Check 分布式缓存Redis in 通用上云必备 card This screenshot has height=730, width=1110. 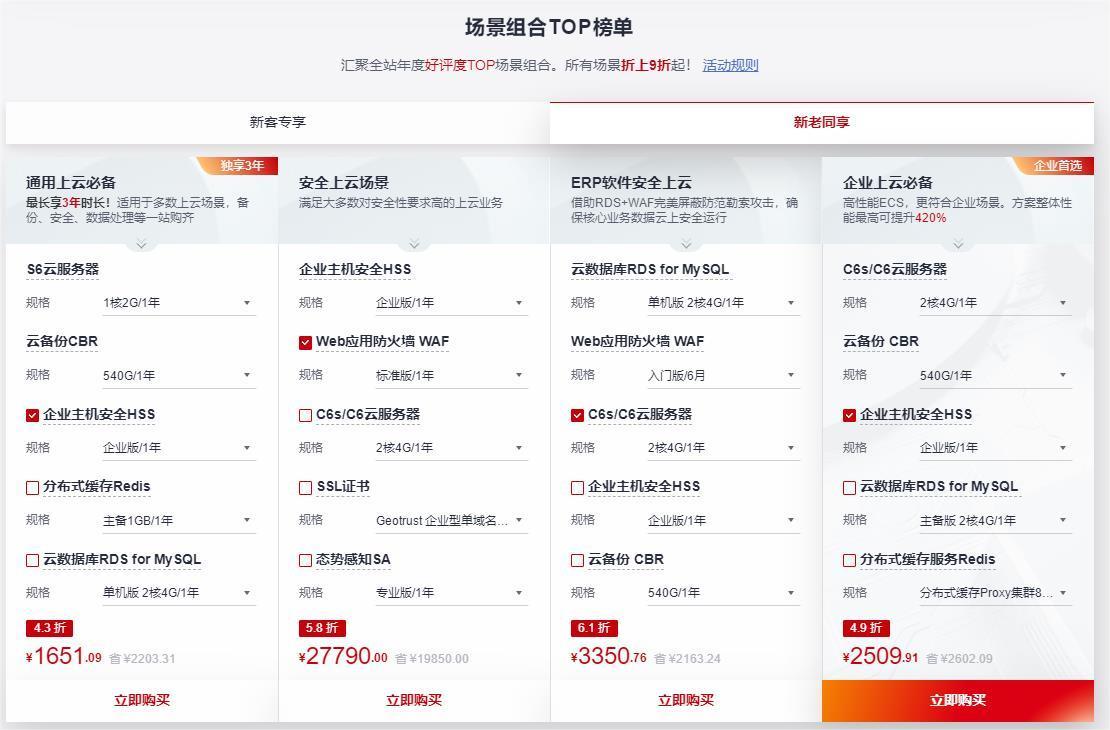coord(32,488)
